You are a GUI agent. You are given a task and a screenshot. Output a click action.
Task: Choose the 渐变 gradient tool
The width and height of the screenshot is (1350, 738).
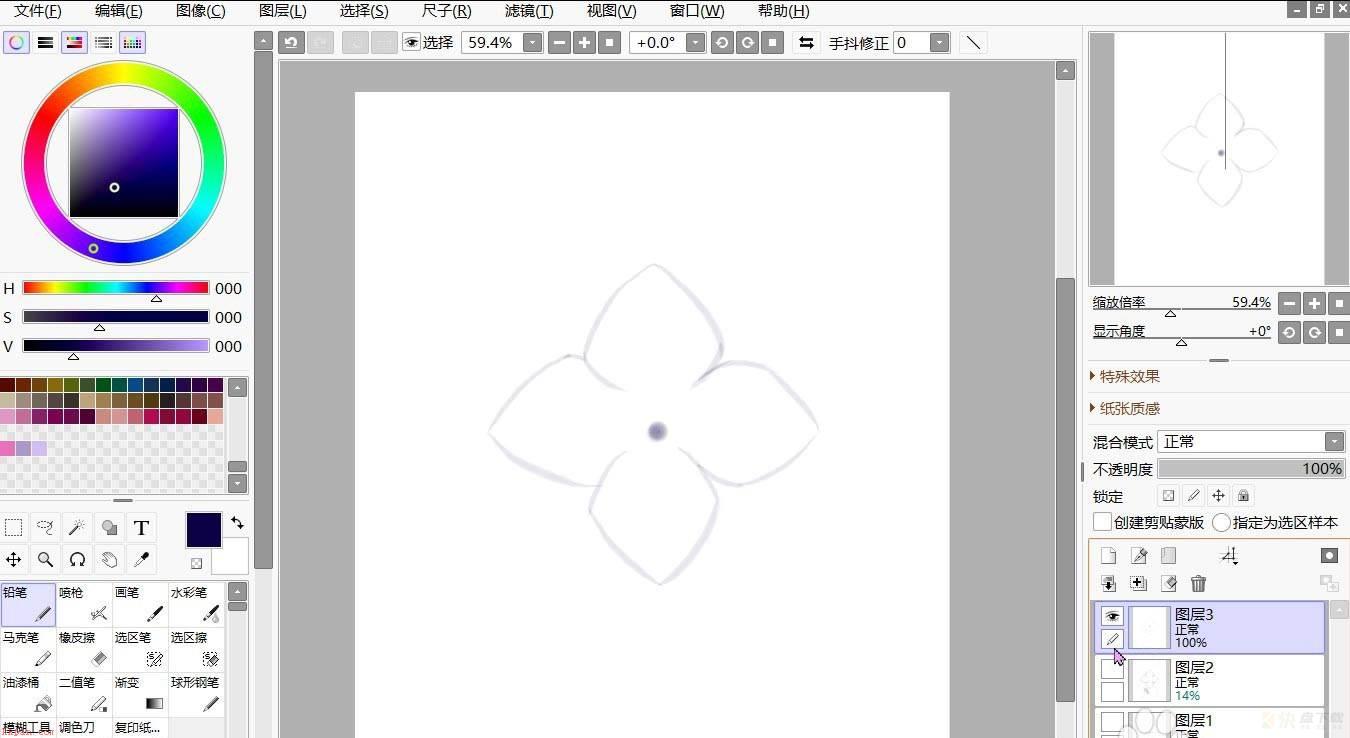(140, 695)
